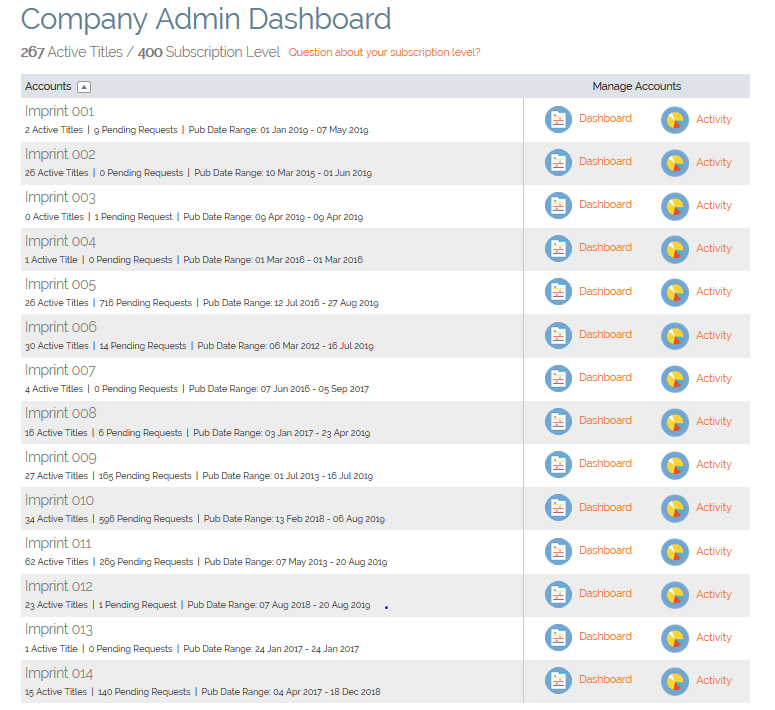Viewport: 775px width, 710px height.
Task: Open the Imprint 003 account title
Action: (x=60, y=198)
